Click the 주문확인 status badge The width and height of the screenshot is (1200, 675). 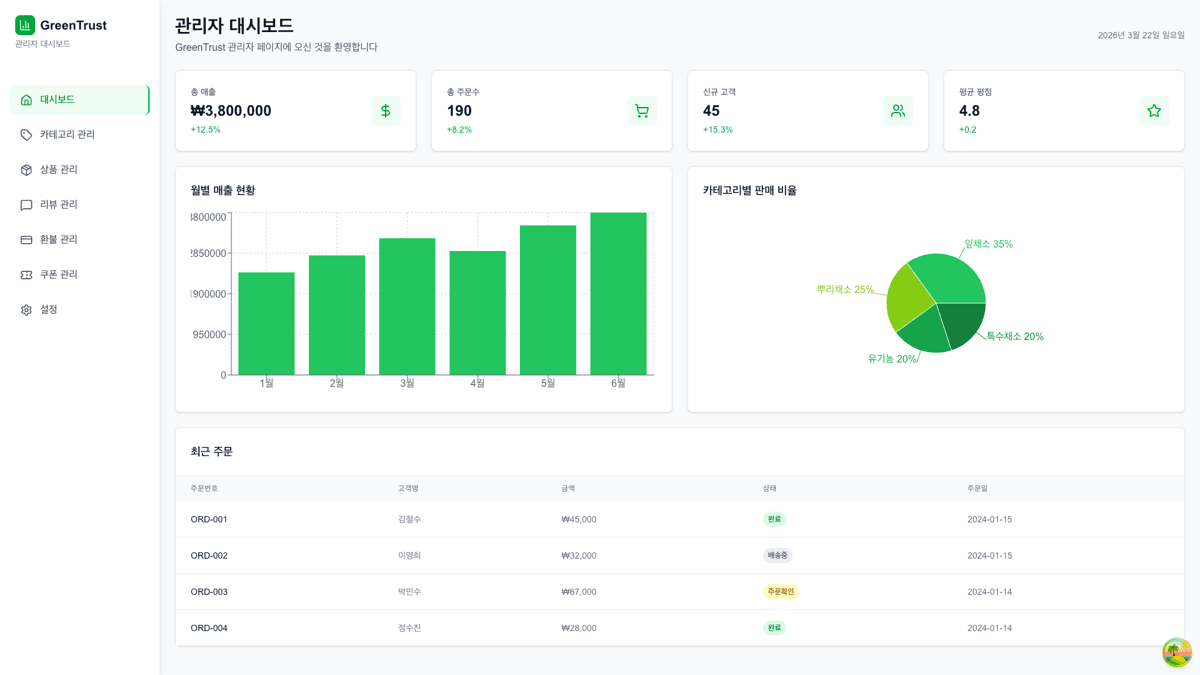[x=780, y=592]
